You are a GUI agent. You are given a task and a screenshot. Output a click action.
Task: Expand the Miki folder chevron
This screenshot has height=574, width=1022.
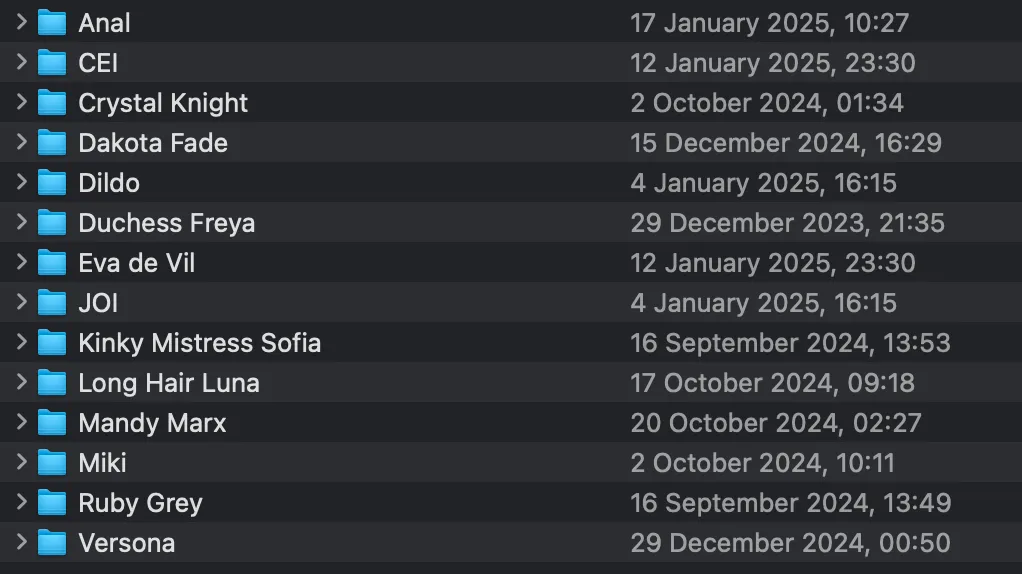pyautogui.click(x=22, y=461)
